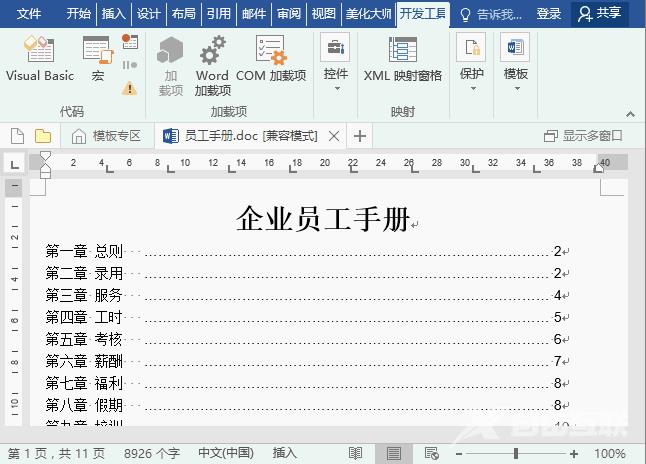Open the Insert (插入) ribbon tab
The height and width of the screenshot is (464, 646).
(x=113, y=14)
